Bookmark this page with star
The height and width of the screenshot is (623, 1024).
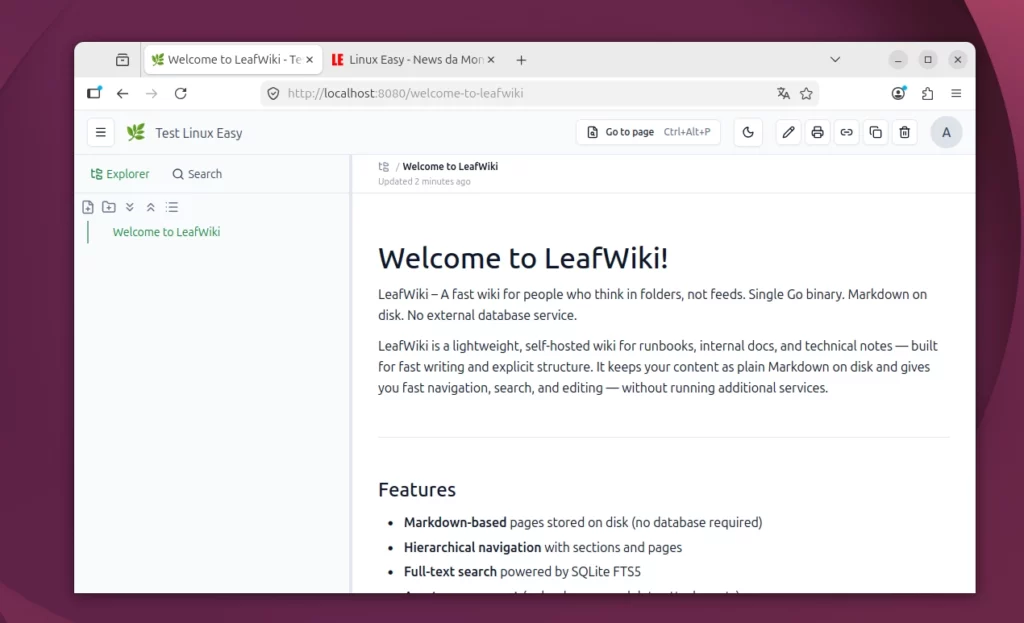coord(807,93)
